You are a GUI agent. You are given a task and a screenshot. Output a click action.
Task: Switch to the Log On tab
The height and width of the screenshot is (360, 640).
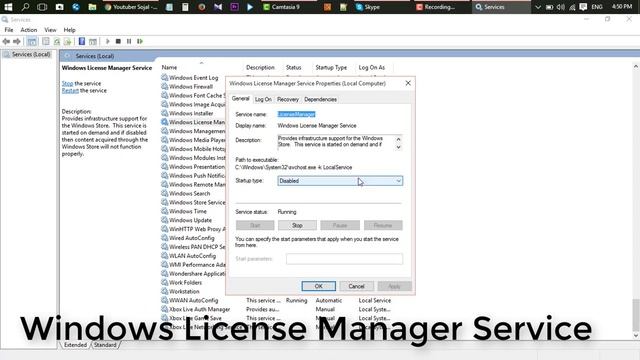tap(263, 99)
